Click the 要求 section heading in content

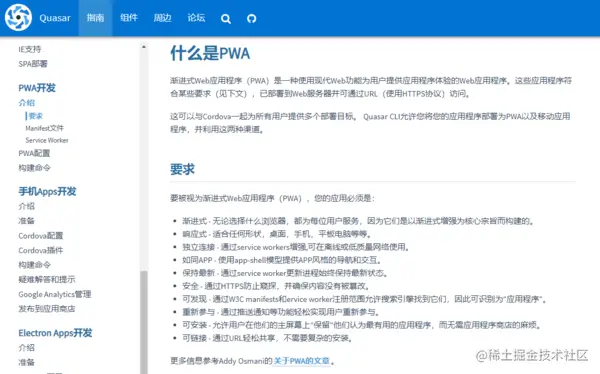[x=183, y=169]
